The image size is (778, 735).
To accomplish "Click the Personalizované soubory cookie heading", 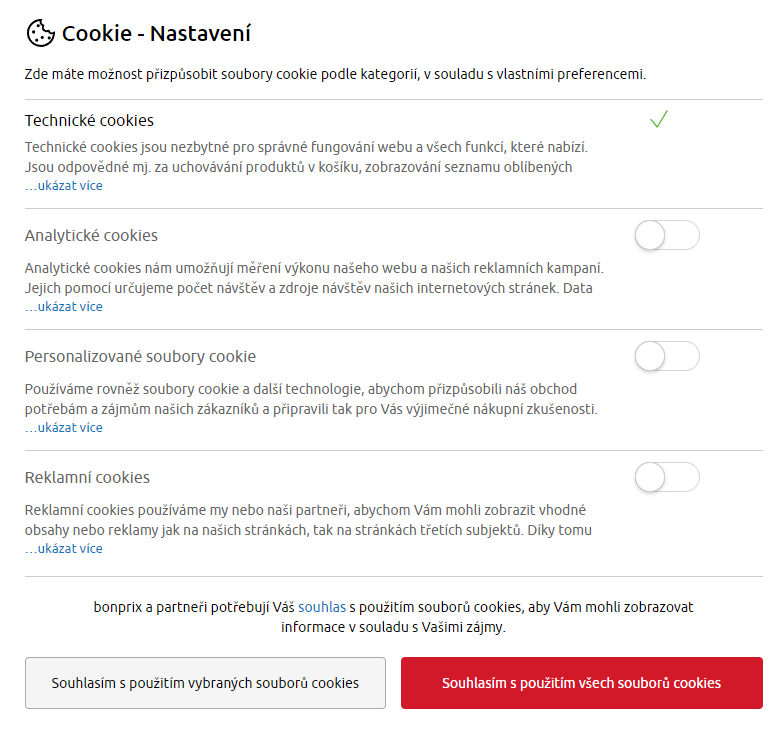I will (x=140, y=357).
